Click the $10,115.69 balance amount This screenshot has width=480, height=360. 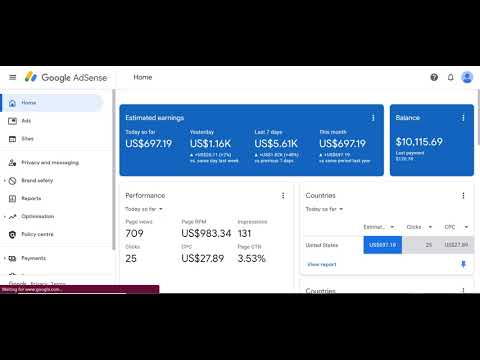[419, 142]
